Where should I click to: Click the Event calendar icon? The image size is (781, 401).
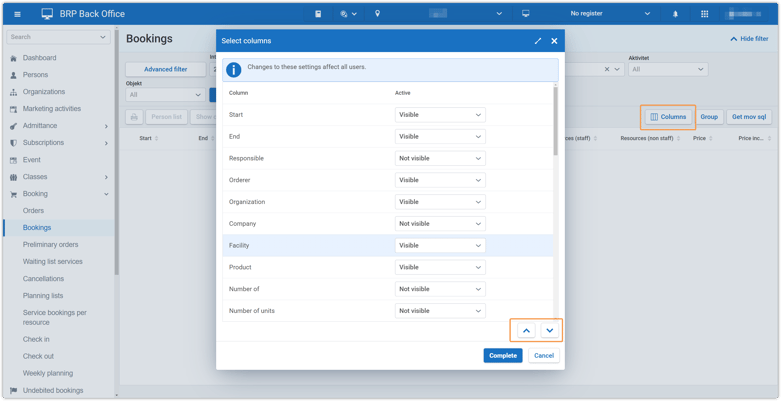pos(13,160)
